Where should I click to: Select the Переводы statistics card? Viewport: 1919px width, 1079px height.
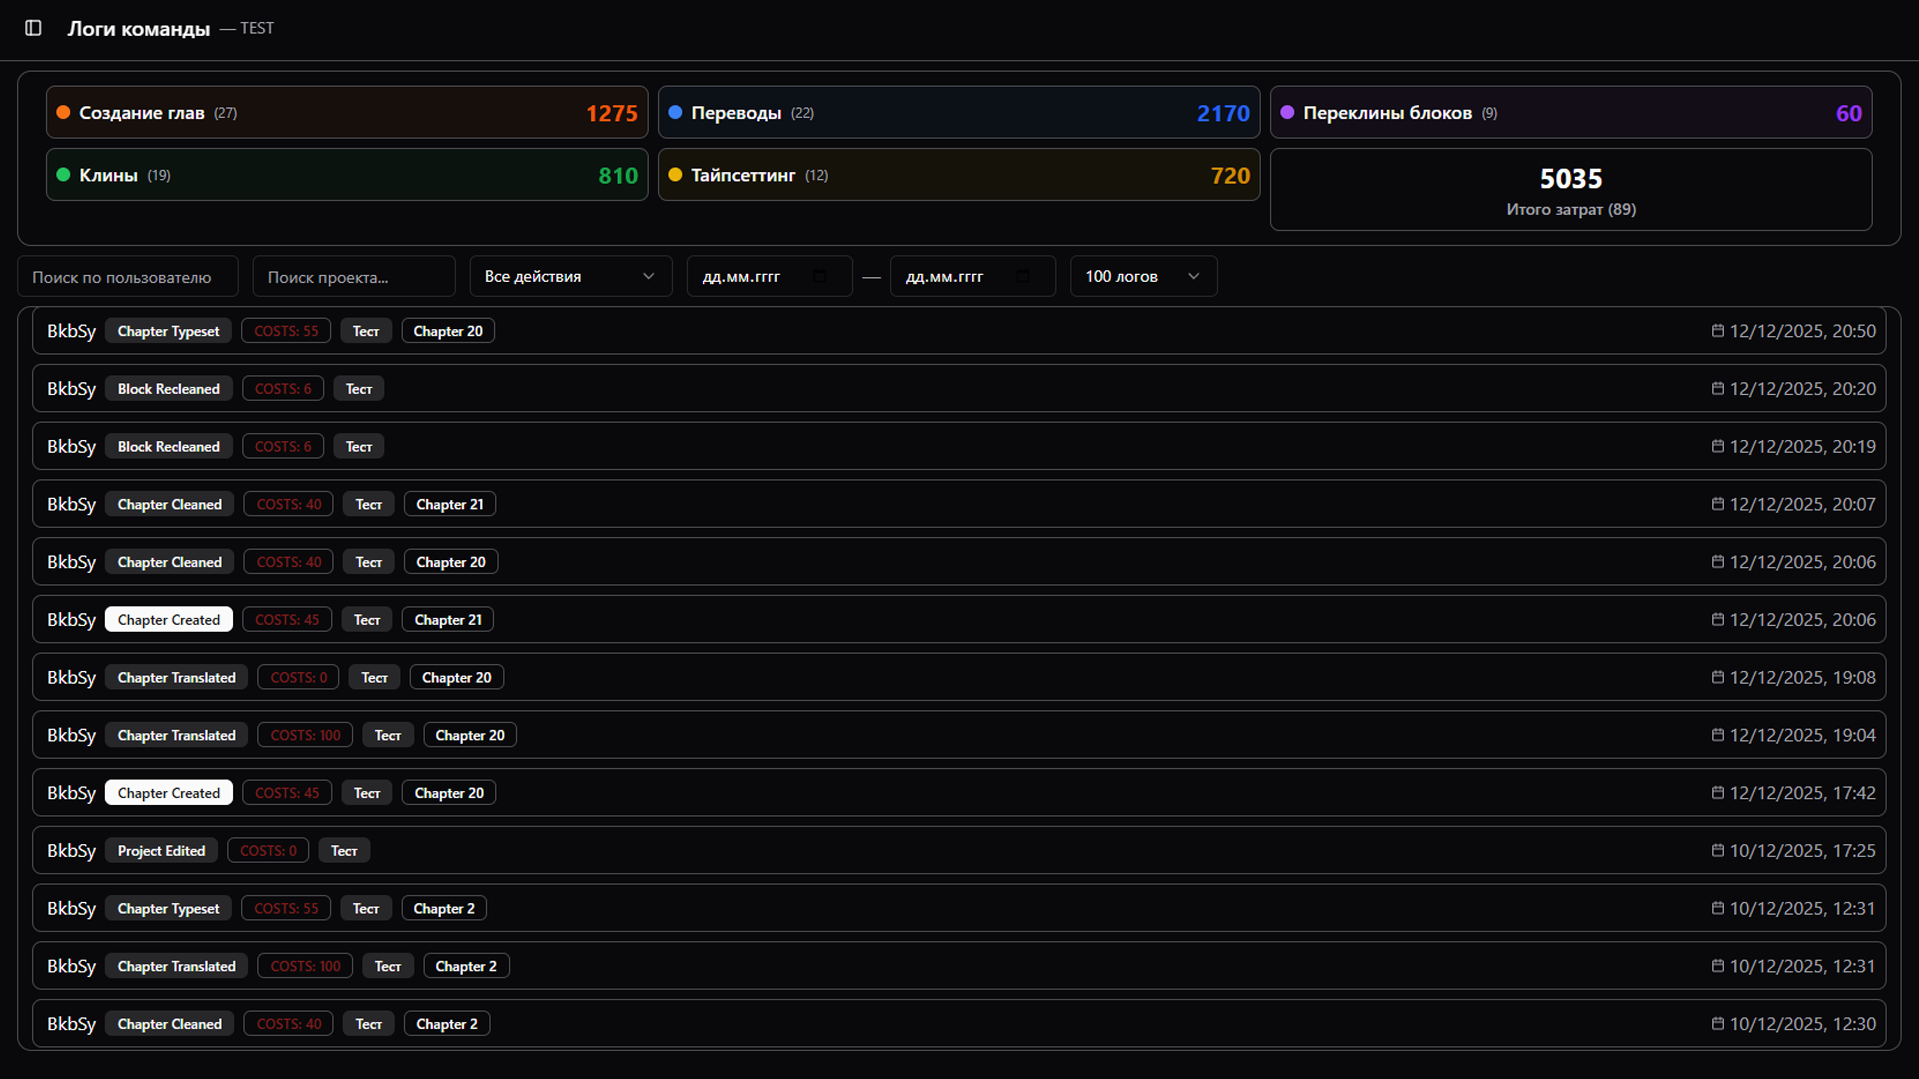(958, 113)
